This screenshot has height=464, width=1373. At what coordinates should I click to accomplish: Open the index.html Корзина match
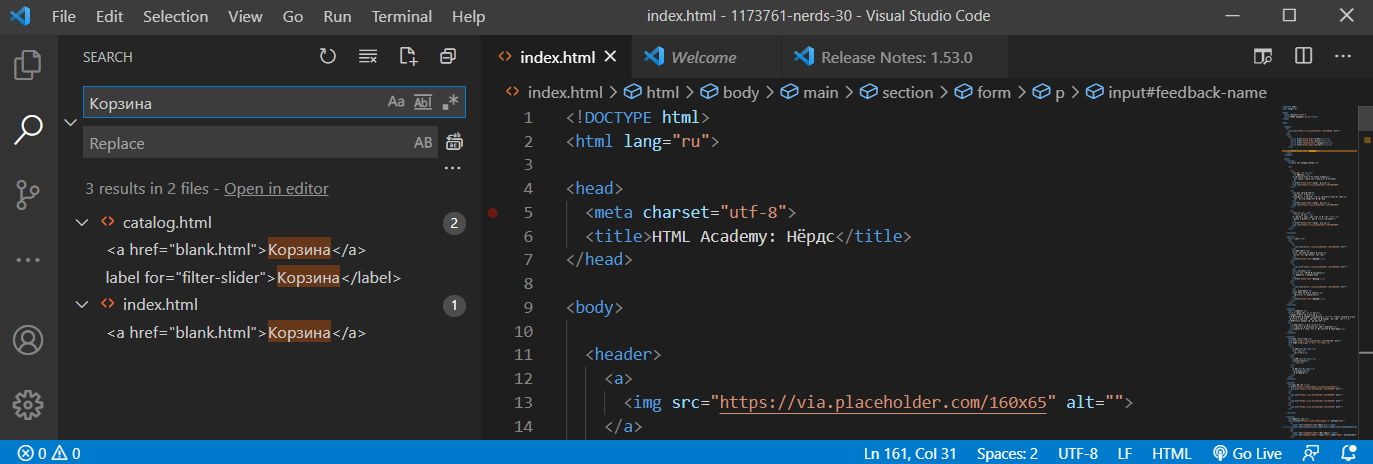[x=237, y=332]
